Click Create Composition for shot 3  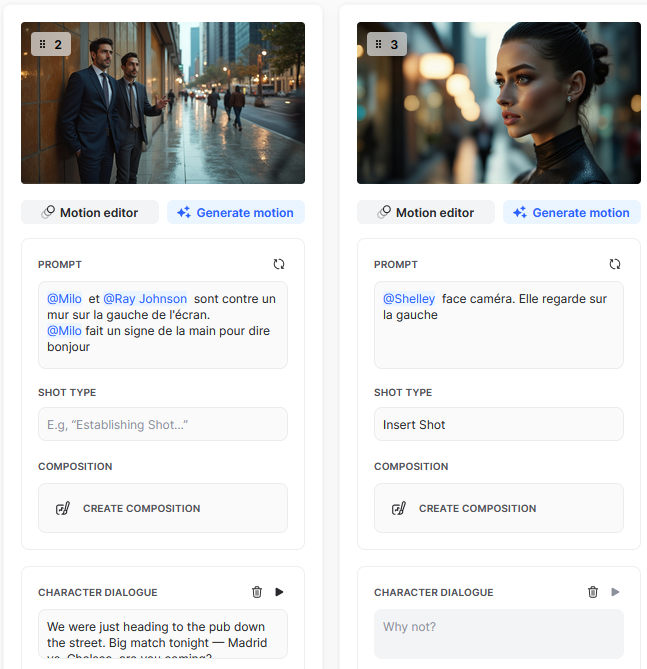point(499,508)
